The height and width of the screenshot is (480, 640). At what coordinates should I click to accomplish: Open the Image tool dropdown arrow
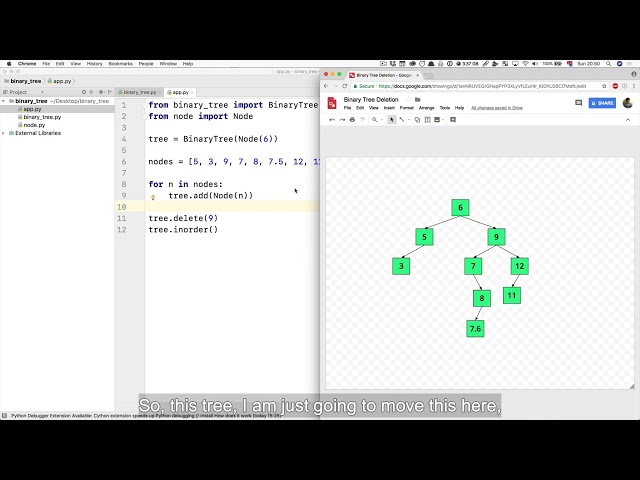[443, 120]
